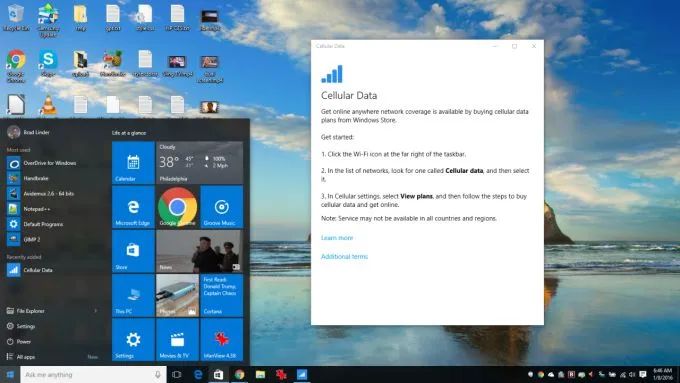The width and height of the screenshot is (680, 383).
Task: Click the Calendar tile in Start menu
Action: tap(133, 163)
